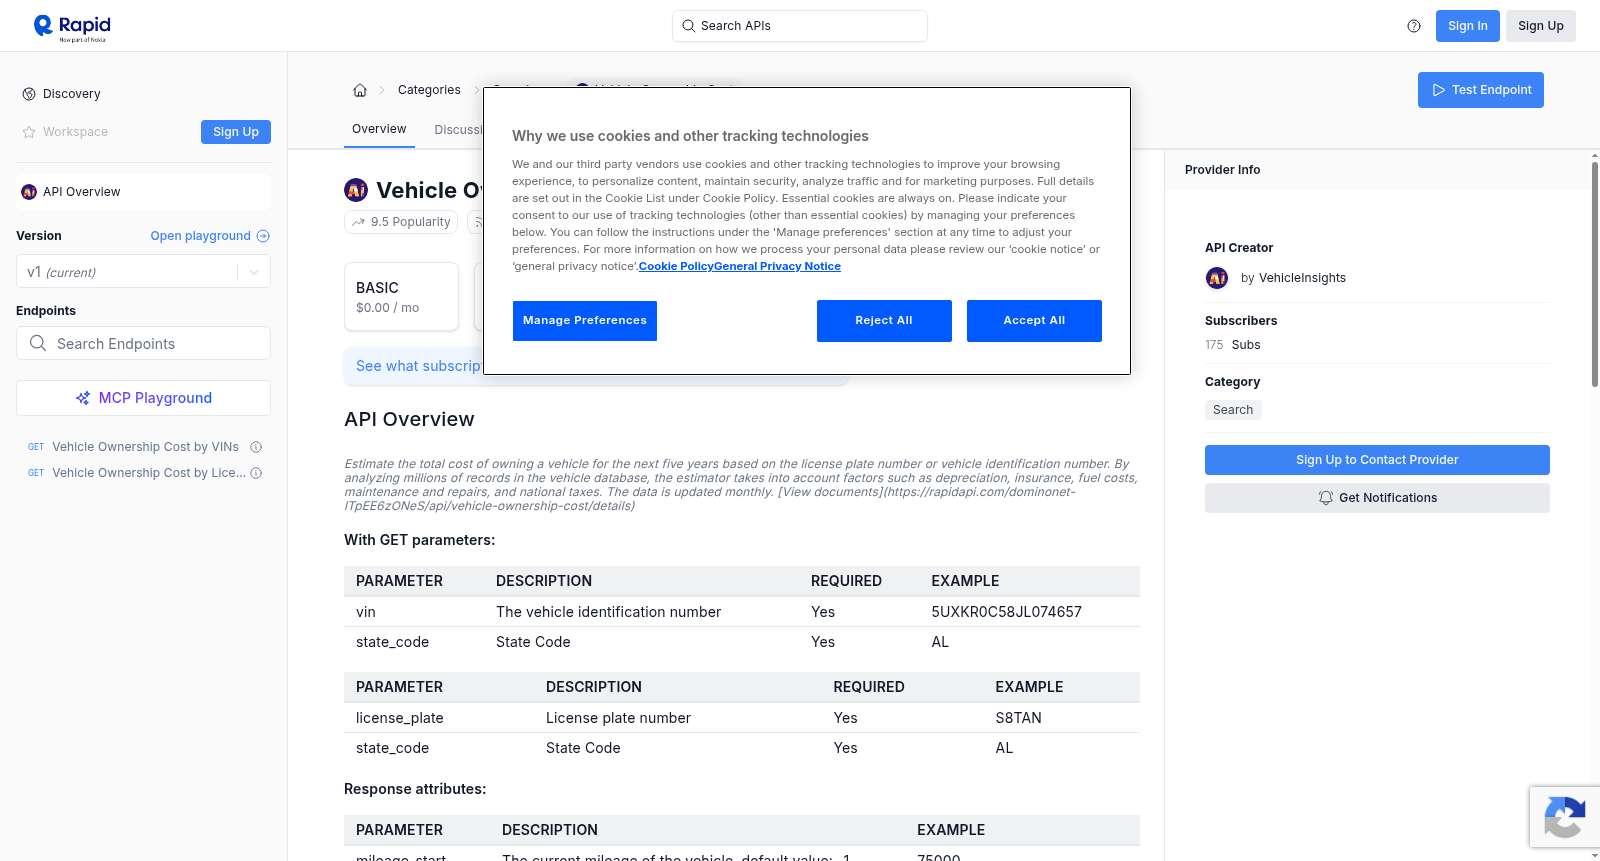Viewport: 1600px width, 861px height.
Task: Click the reCAPTCHA badge
Action: 1565,817
